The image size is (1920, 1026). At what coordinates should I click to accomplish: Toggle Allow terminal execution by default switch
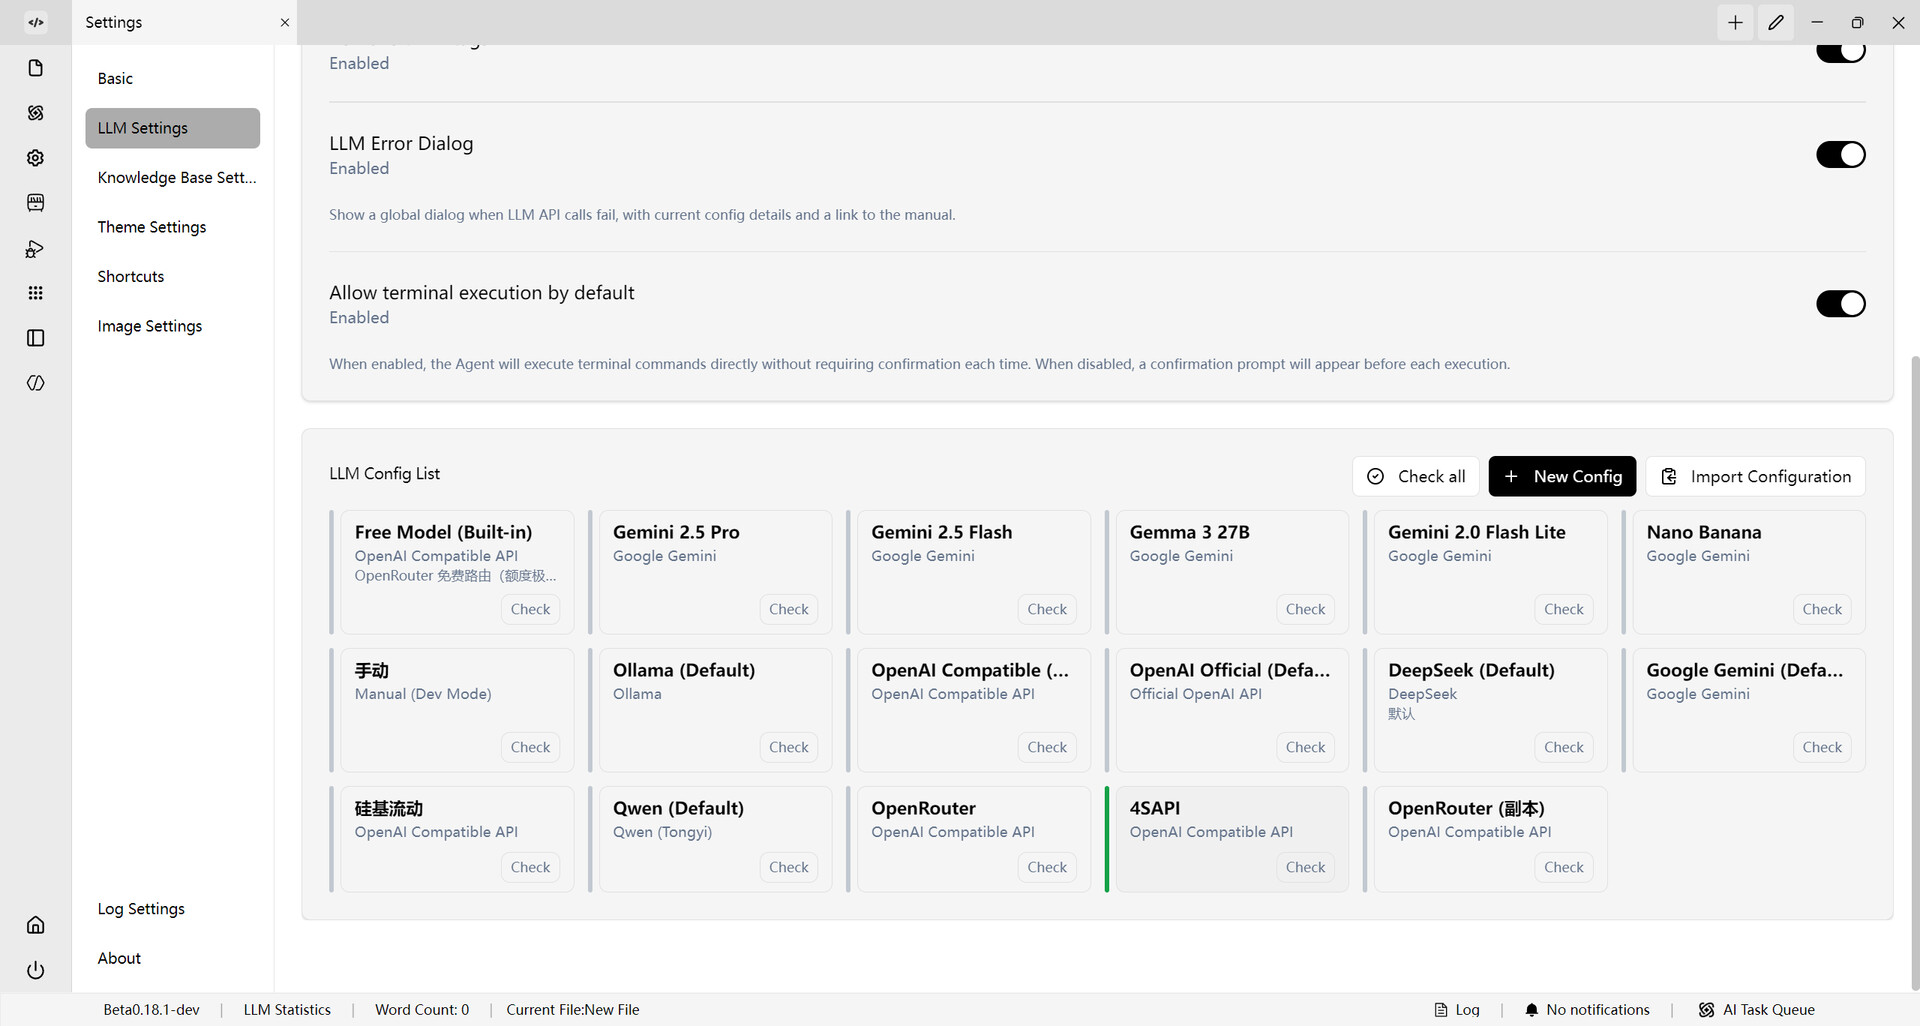[x=1840, y=304]
